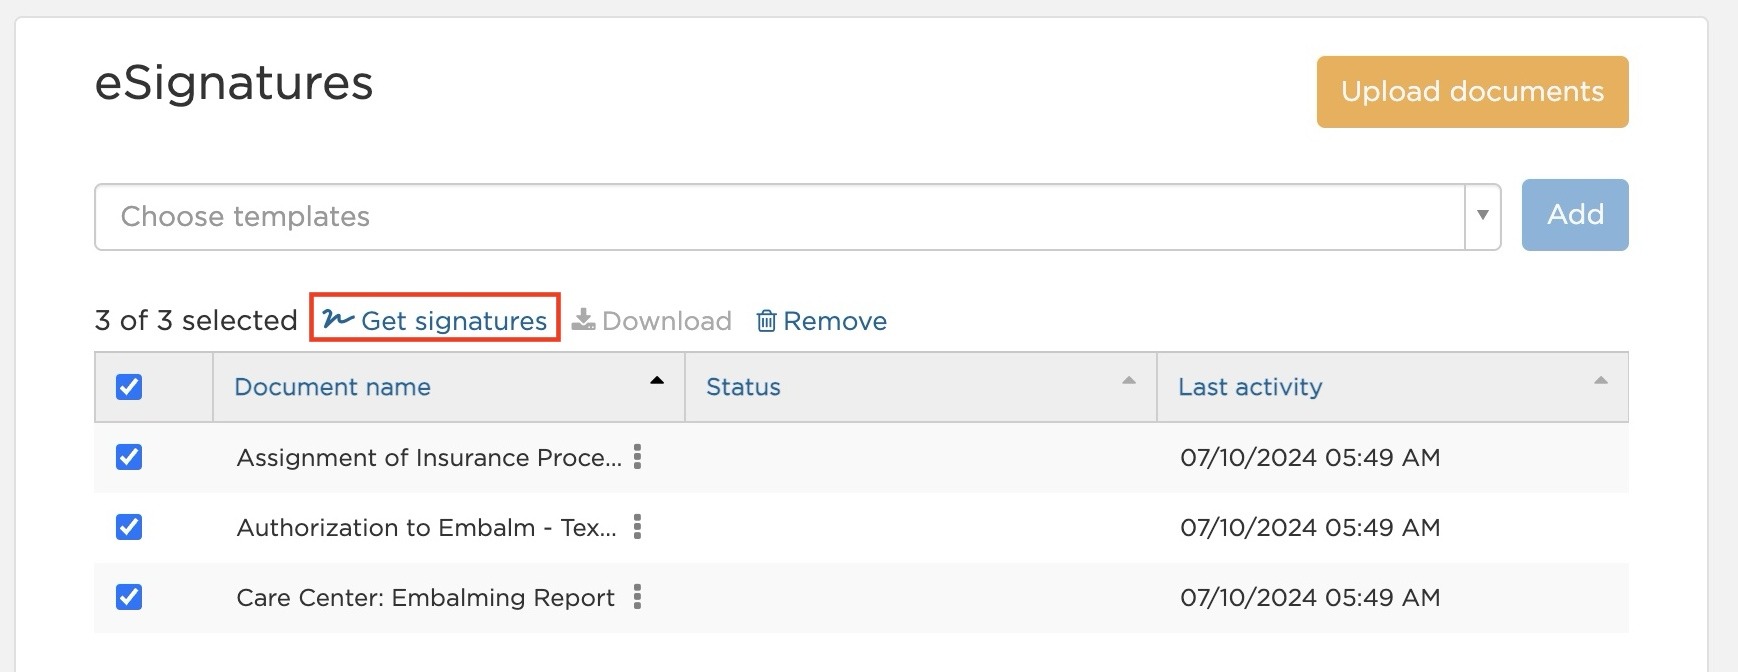Open options menu for Authorization to Embalm document

[x=637, y=527]
